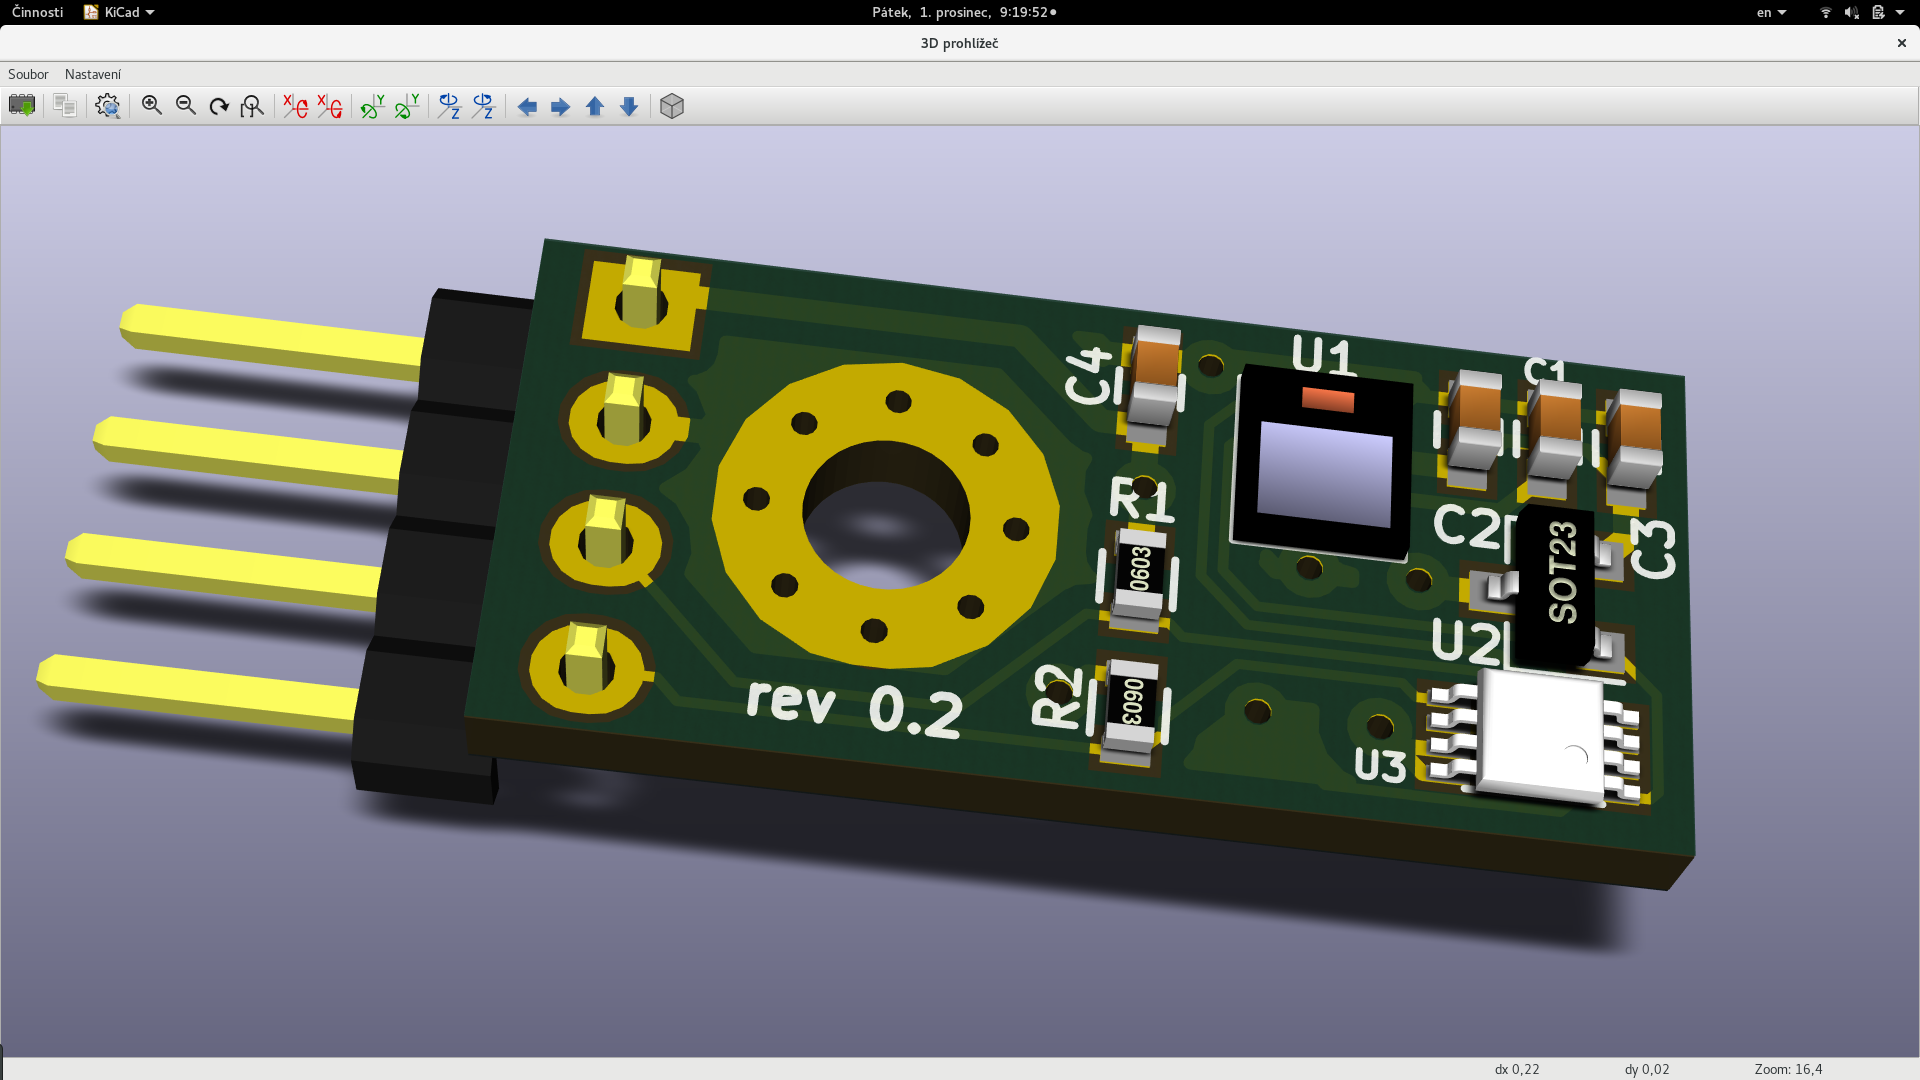
Task: Open the Soubor menu
Action: 28,74
